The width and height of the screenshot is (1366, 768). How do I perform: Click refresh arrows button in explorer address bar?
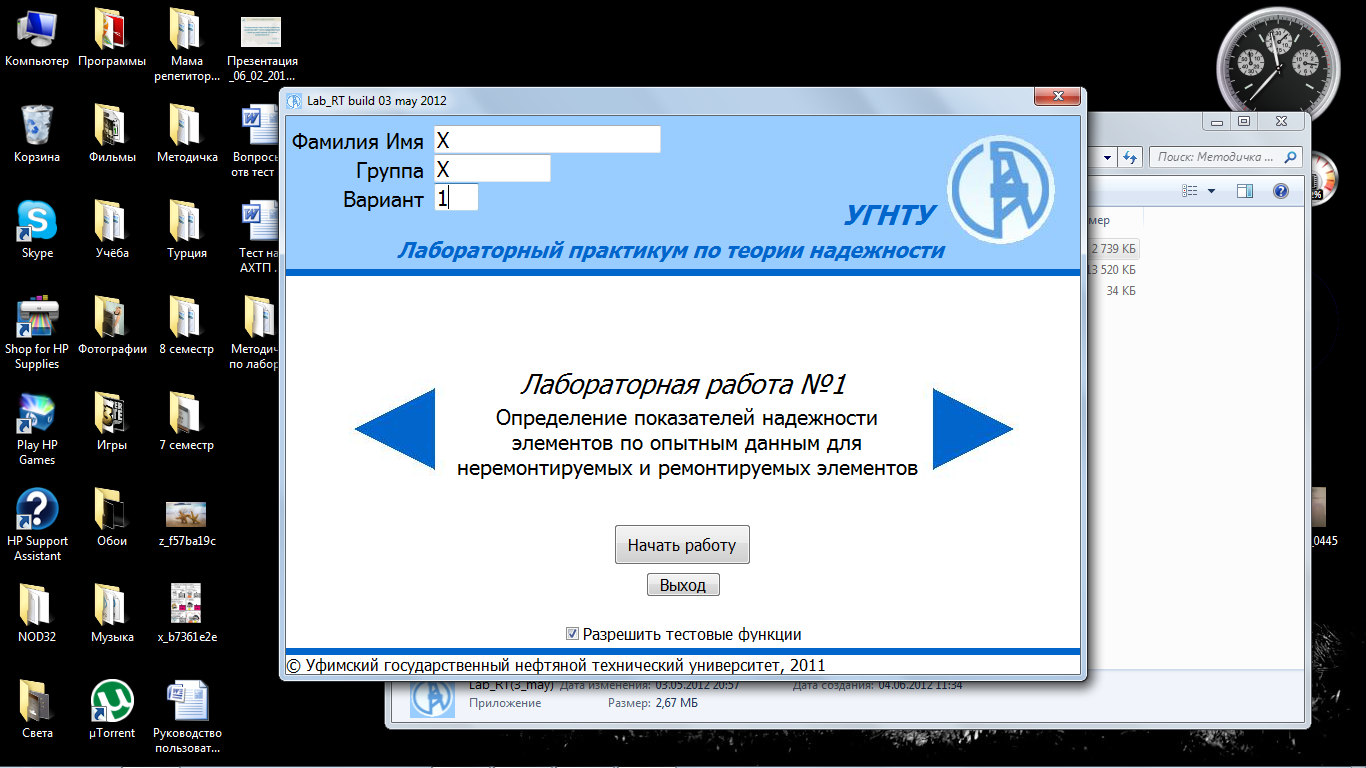(x=1131, y=157)
